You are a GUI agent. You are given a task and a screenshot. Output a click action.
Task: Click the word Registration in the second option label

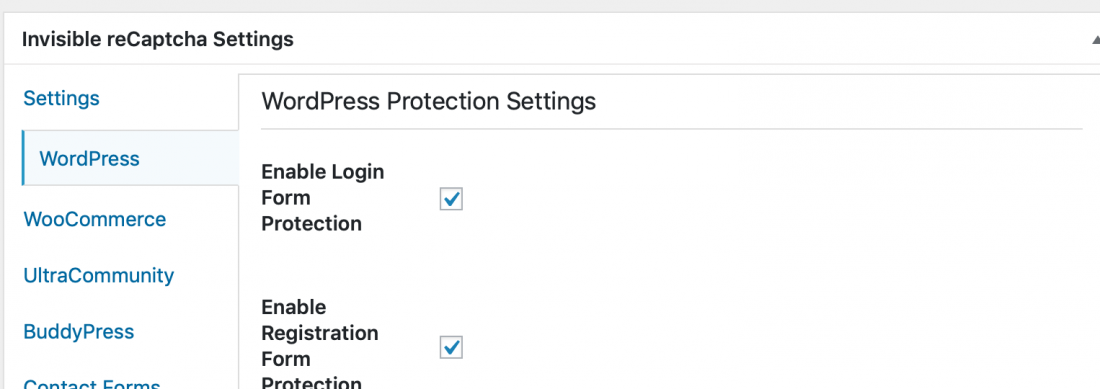coord(320,333)
